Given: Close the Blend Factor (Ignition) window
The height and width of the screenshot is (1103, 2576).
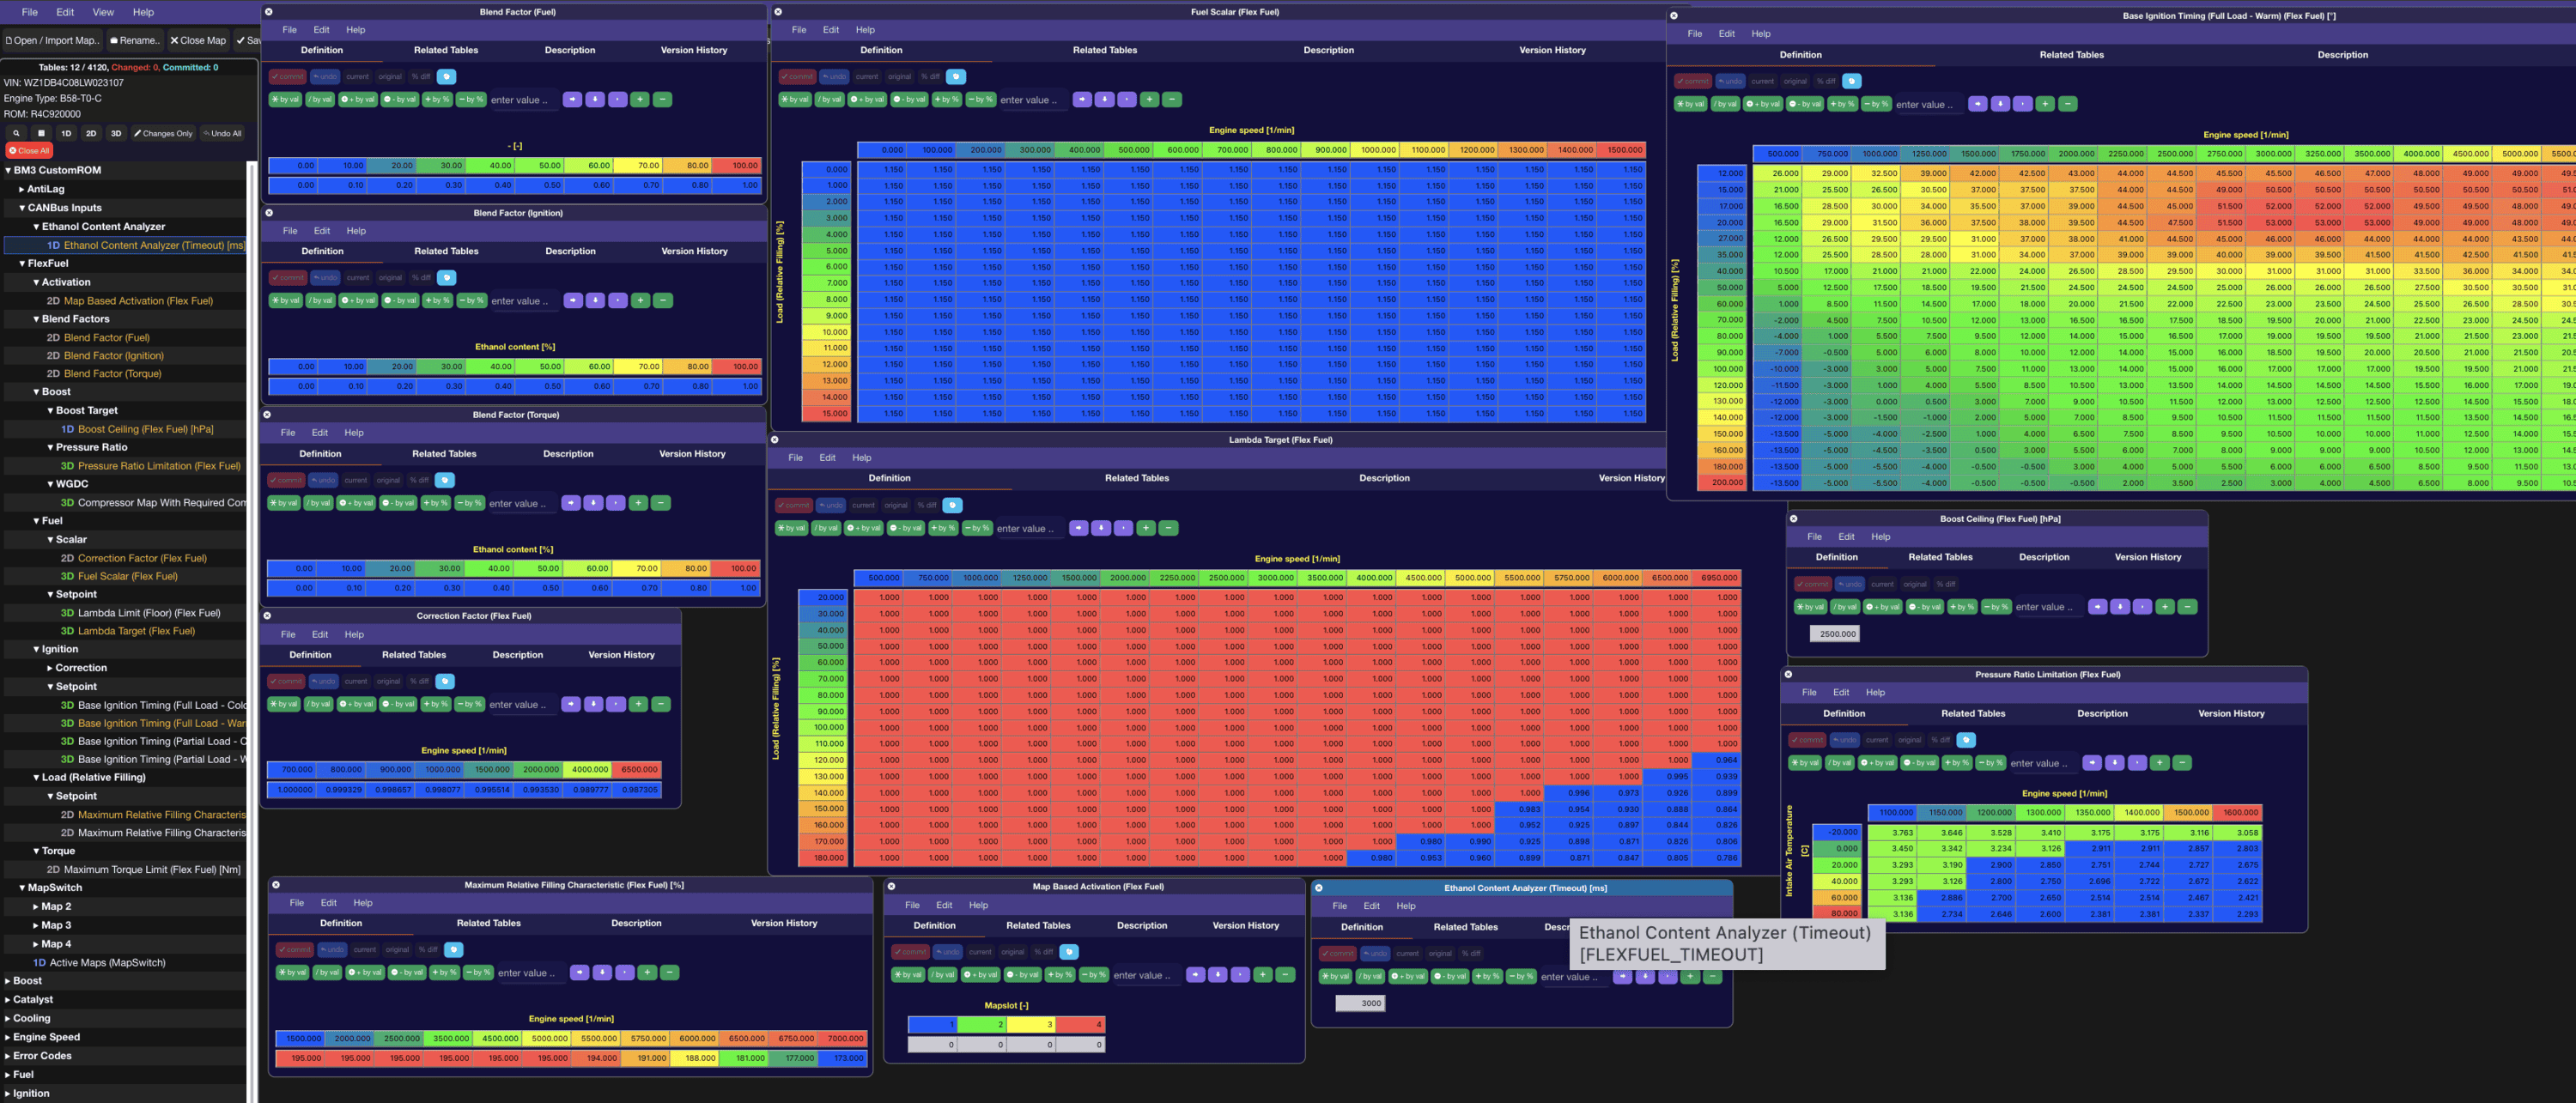Looking at the screenshot, I should 269,213.
